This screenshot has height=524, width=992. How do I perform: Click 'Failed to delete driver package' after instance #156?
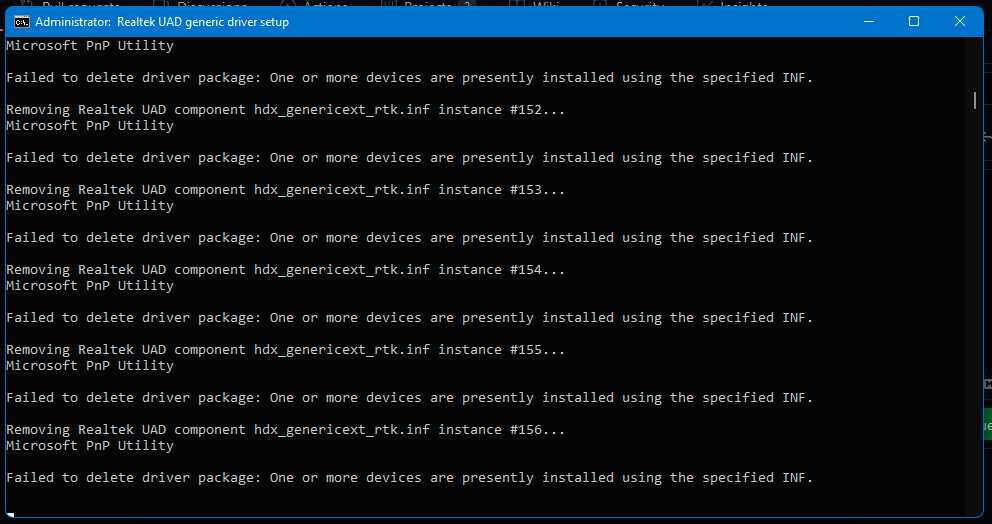click(409, 478)
